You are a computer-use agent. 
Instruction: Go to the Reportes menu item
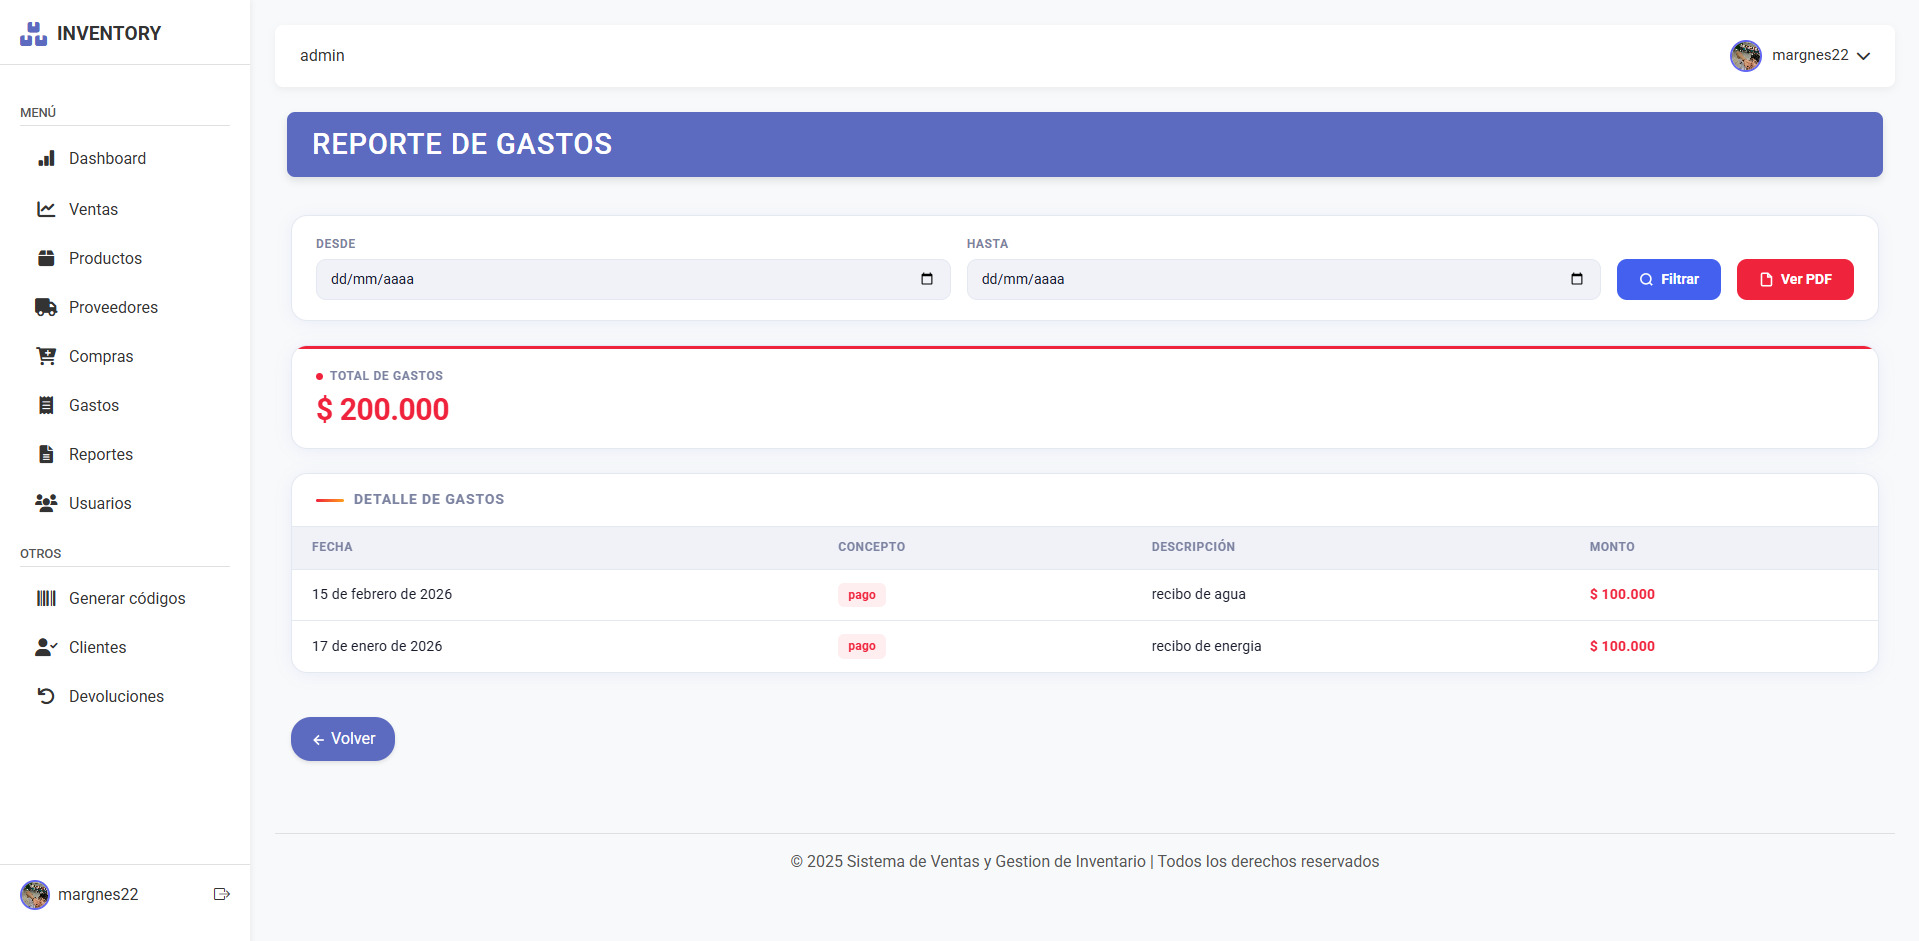coord(100,454)
